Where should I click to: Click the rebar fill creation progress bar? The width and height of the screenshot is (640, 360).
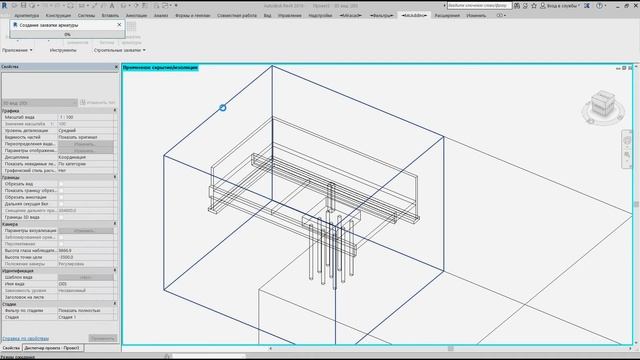[67, 35]
